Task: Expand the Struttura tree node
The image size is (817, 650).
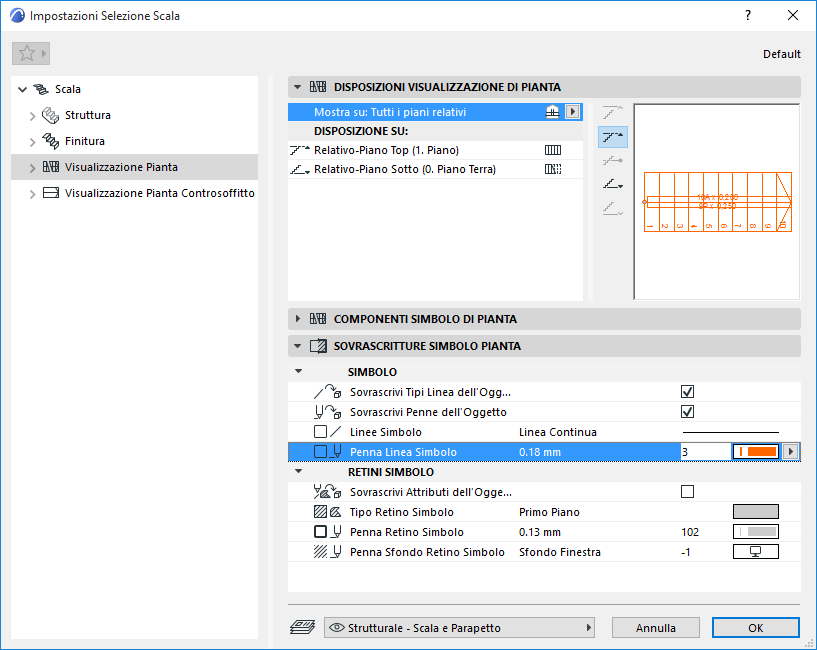Action: click(32, 116)
